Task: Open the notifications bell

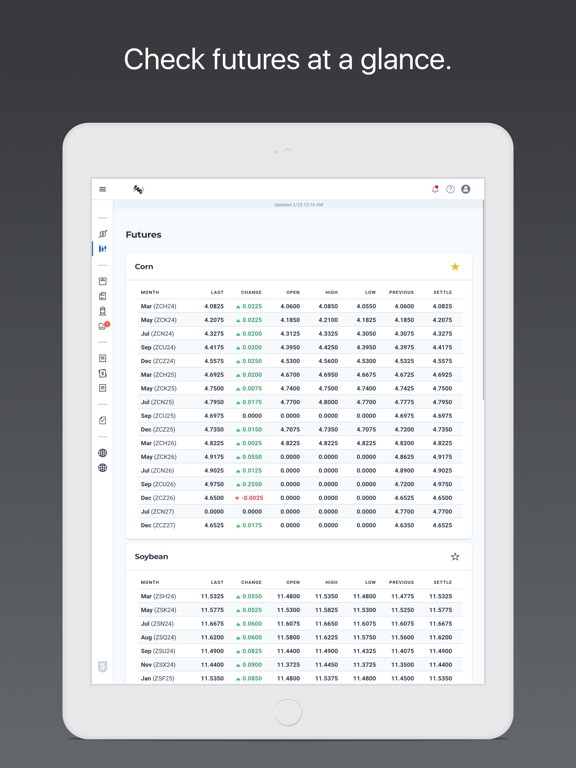Action: pyautogui.click(x=435, y=189)
